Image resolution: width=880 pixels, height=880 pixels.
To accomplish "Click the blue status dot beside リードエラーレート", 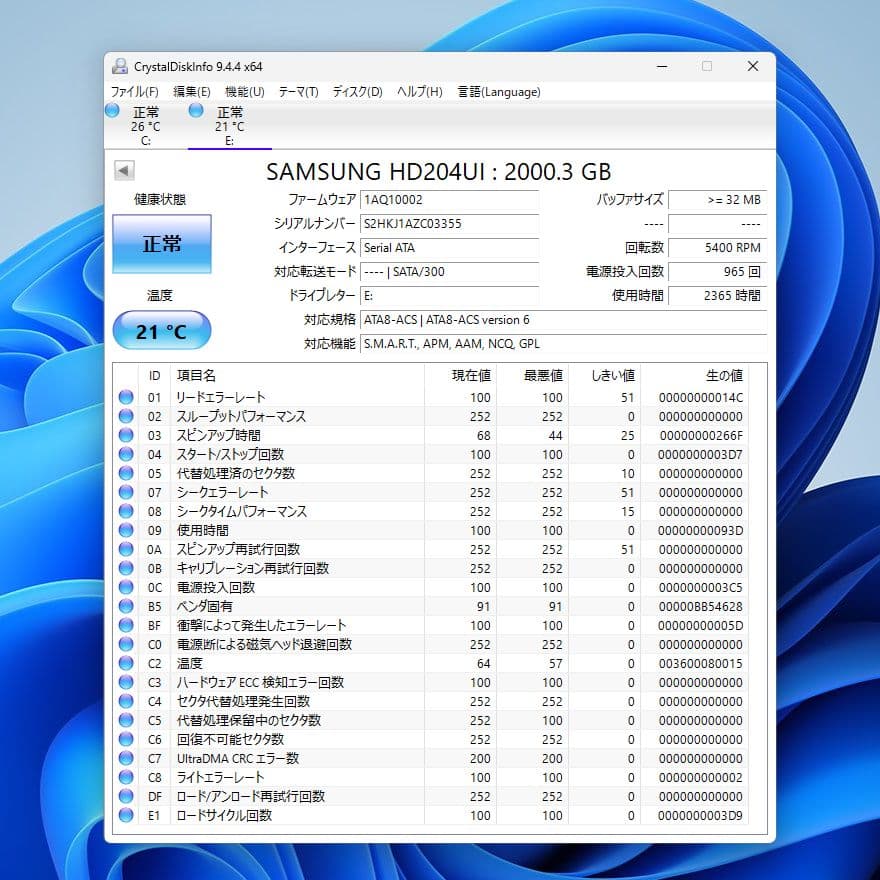I will (x=126, y=396).
